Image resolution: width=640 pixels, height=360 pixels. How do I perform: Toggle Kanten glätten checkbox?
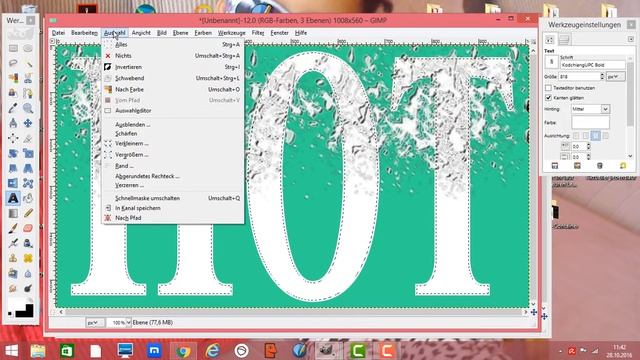549,98
